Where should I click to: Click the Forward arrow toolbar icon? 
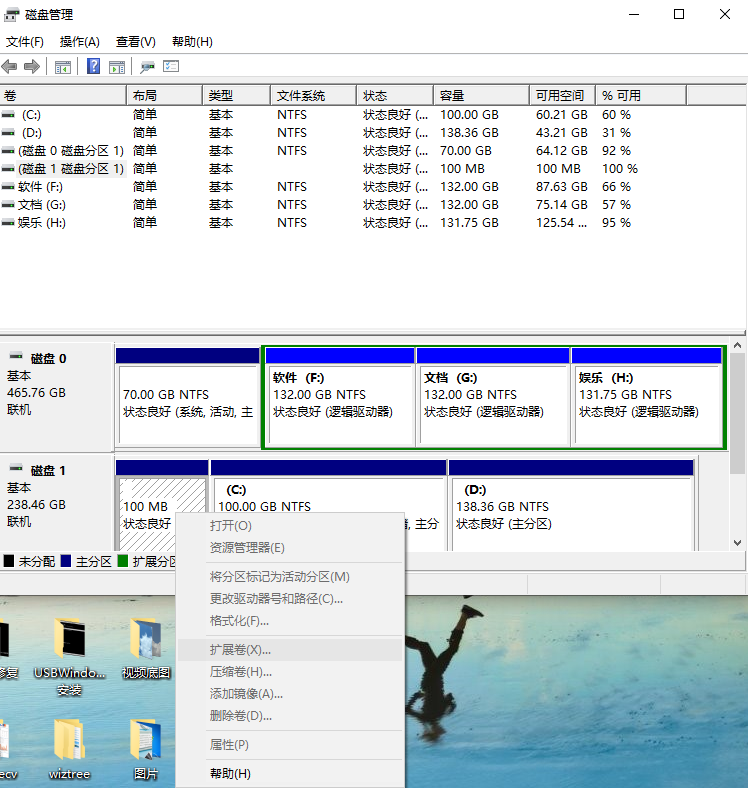[x=32, y=67]
